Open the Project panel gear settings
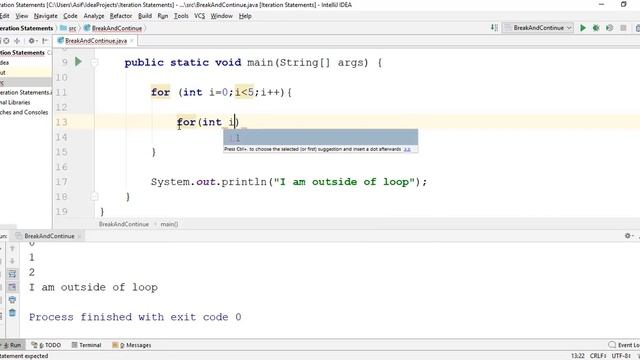This screenshot has height=360, width=640. pos(32,41)
